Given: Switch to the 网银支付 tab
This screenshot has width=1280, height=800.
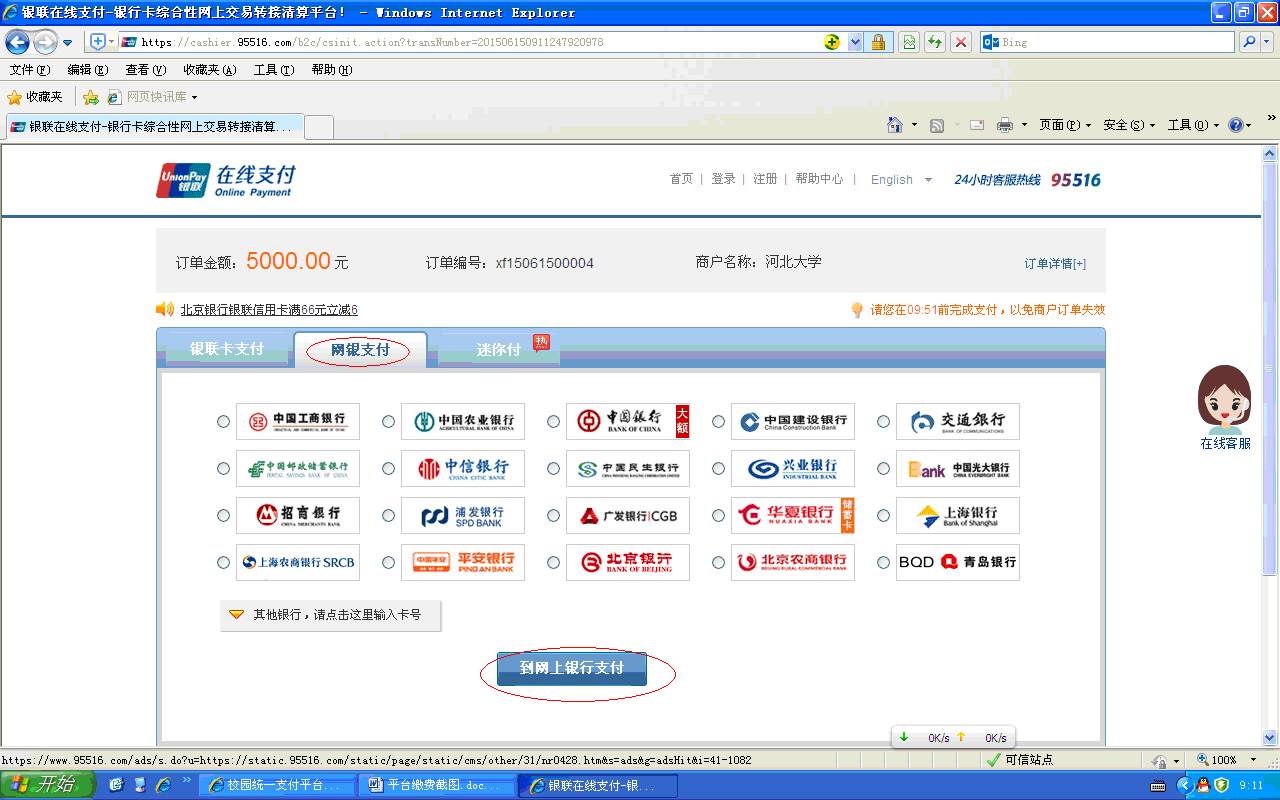Looking at the screenshot, I should coord(360,350).
